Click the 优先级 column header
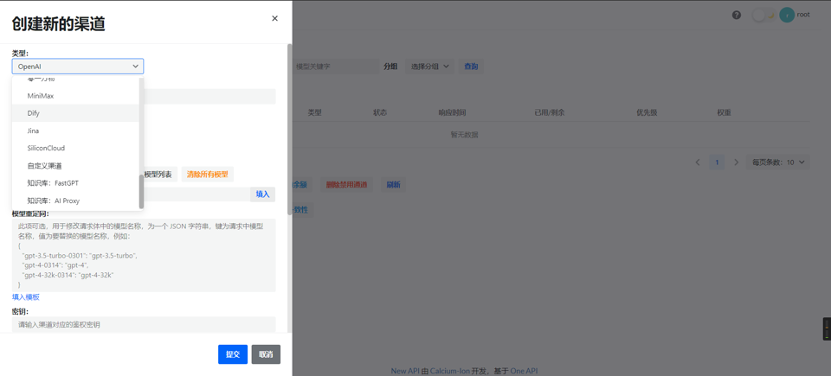832x376 pixels. (647, 113)
